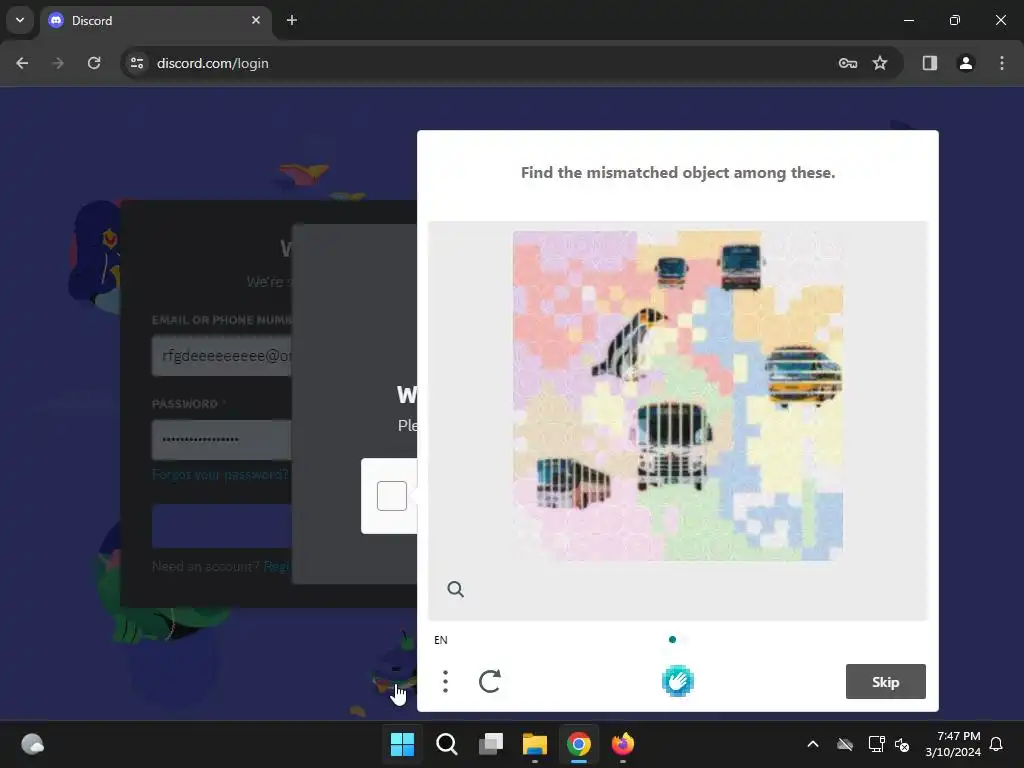The image size is (1024, 768).
Task: Click the Discord login button
Action: [222, 526]
